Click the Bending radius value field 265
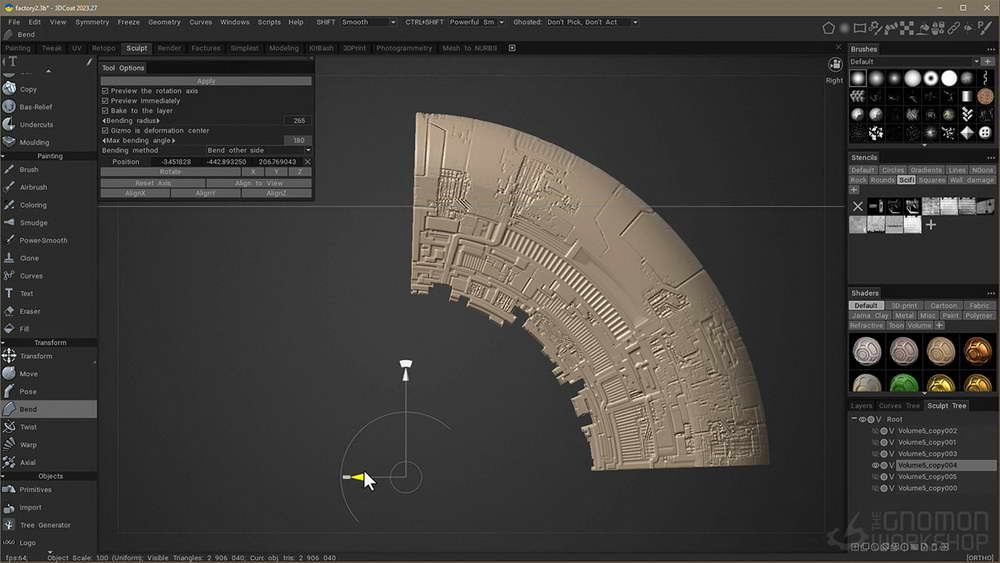Viewport: 1000px width, 563px height. point(298,121)
